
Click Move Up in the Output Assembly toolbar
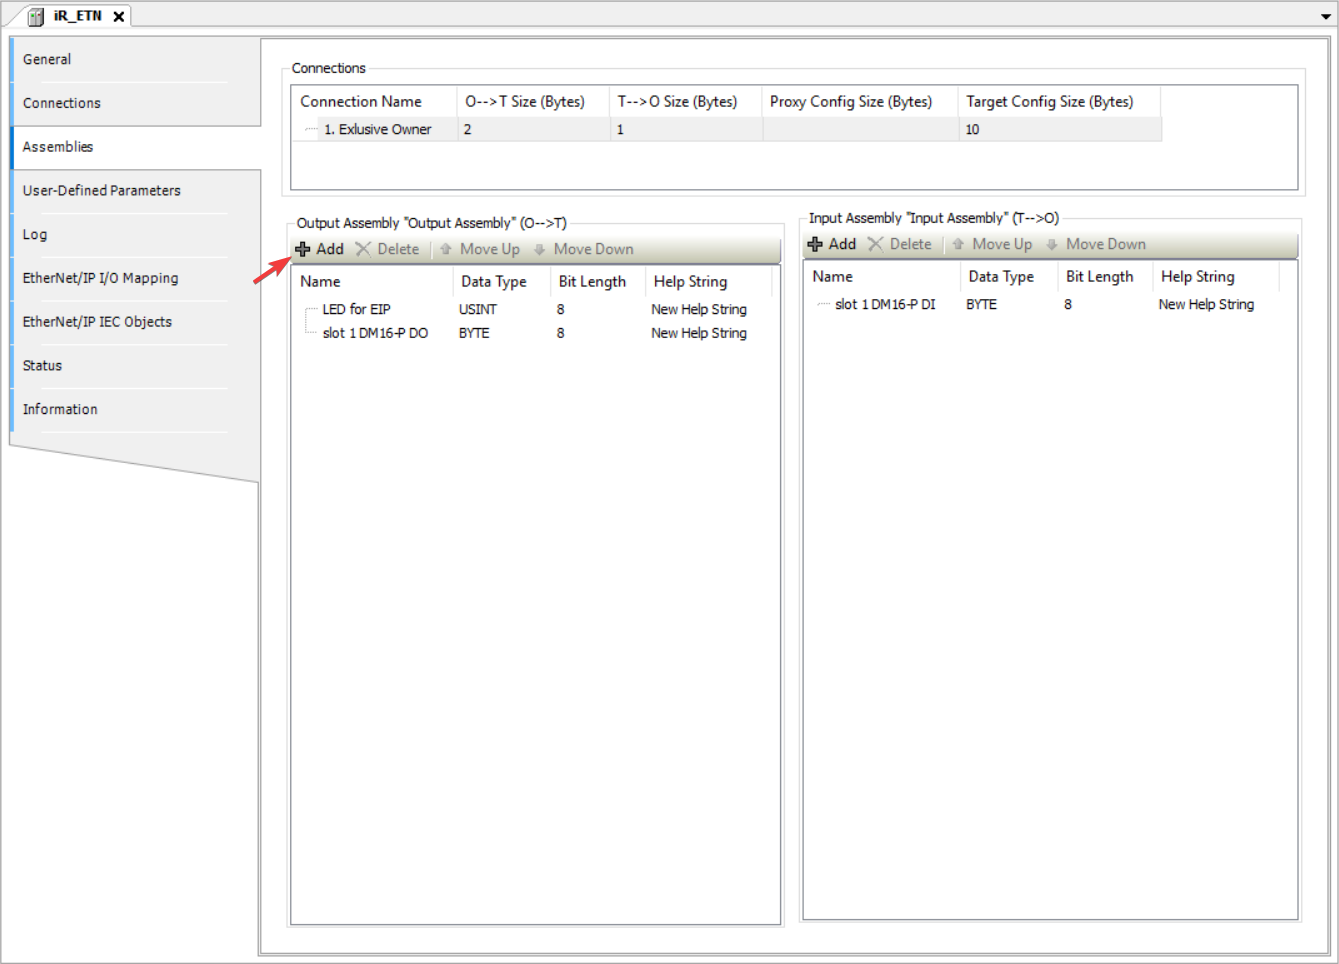(480, 249)
